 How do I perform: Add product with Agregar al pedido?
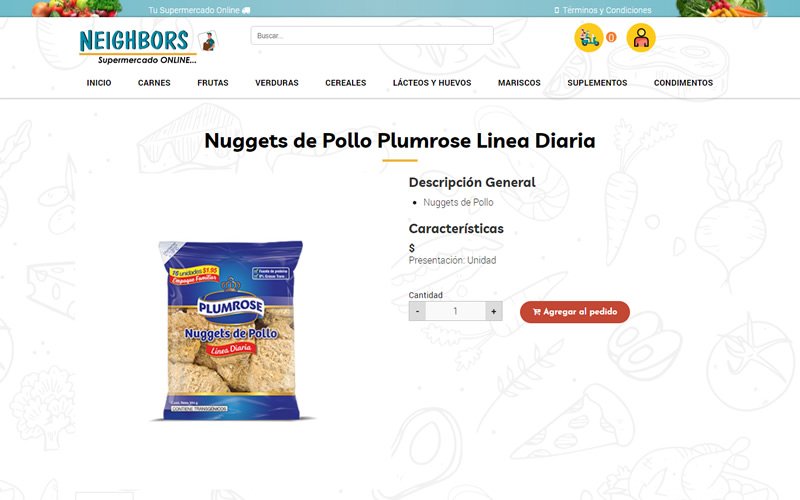(574, 312)
